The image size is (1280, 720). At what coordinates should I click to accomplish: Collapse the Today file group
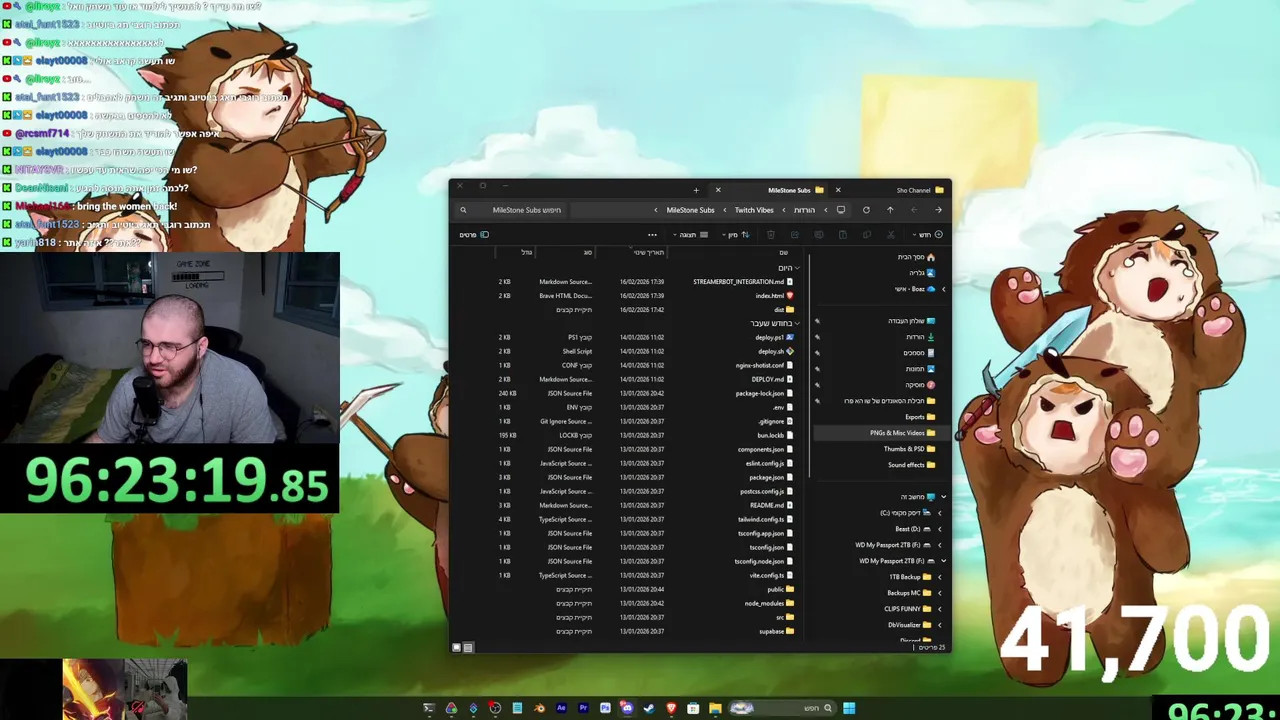(x=797, y=268)
